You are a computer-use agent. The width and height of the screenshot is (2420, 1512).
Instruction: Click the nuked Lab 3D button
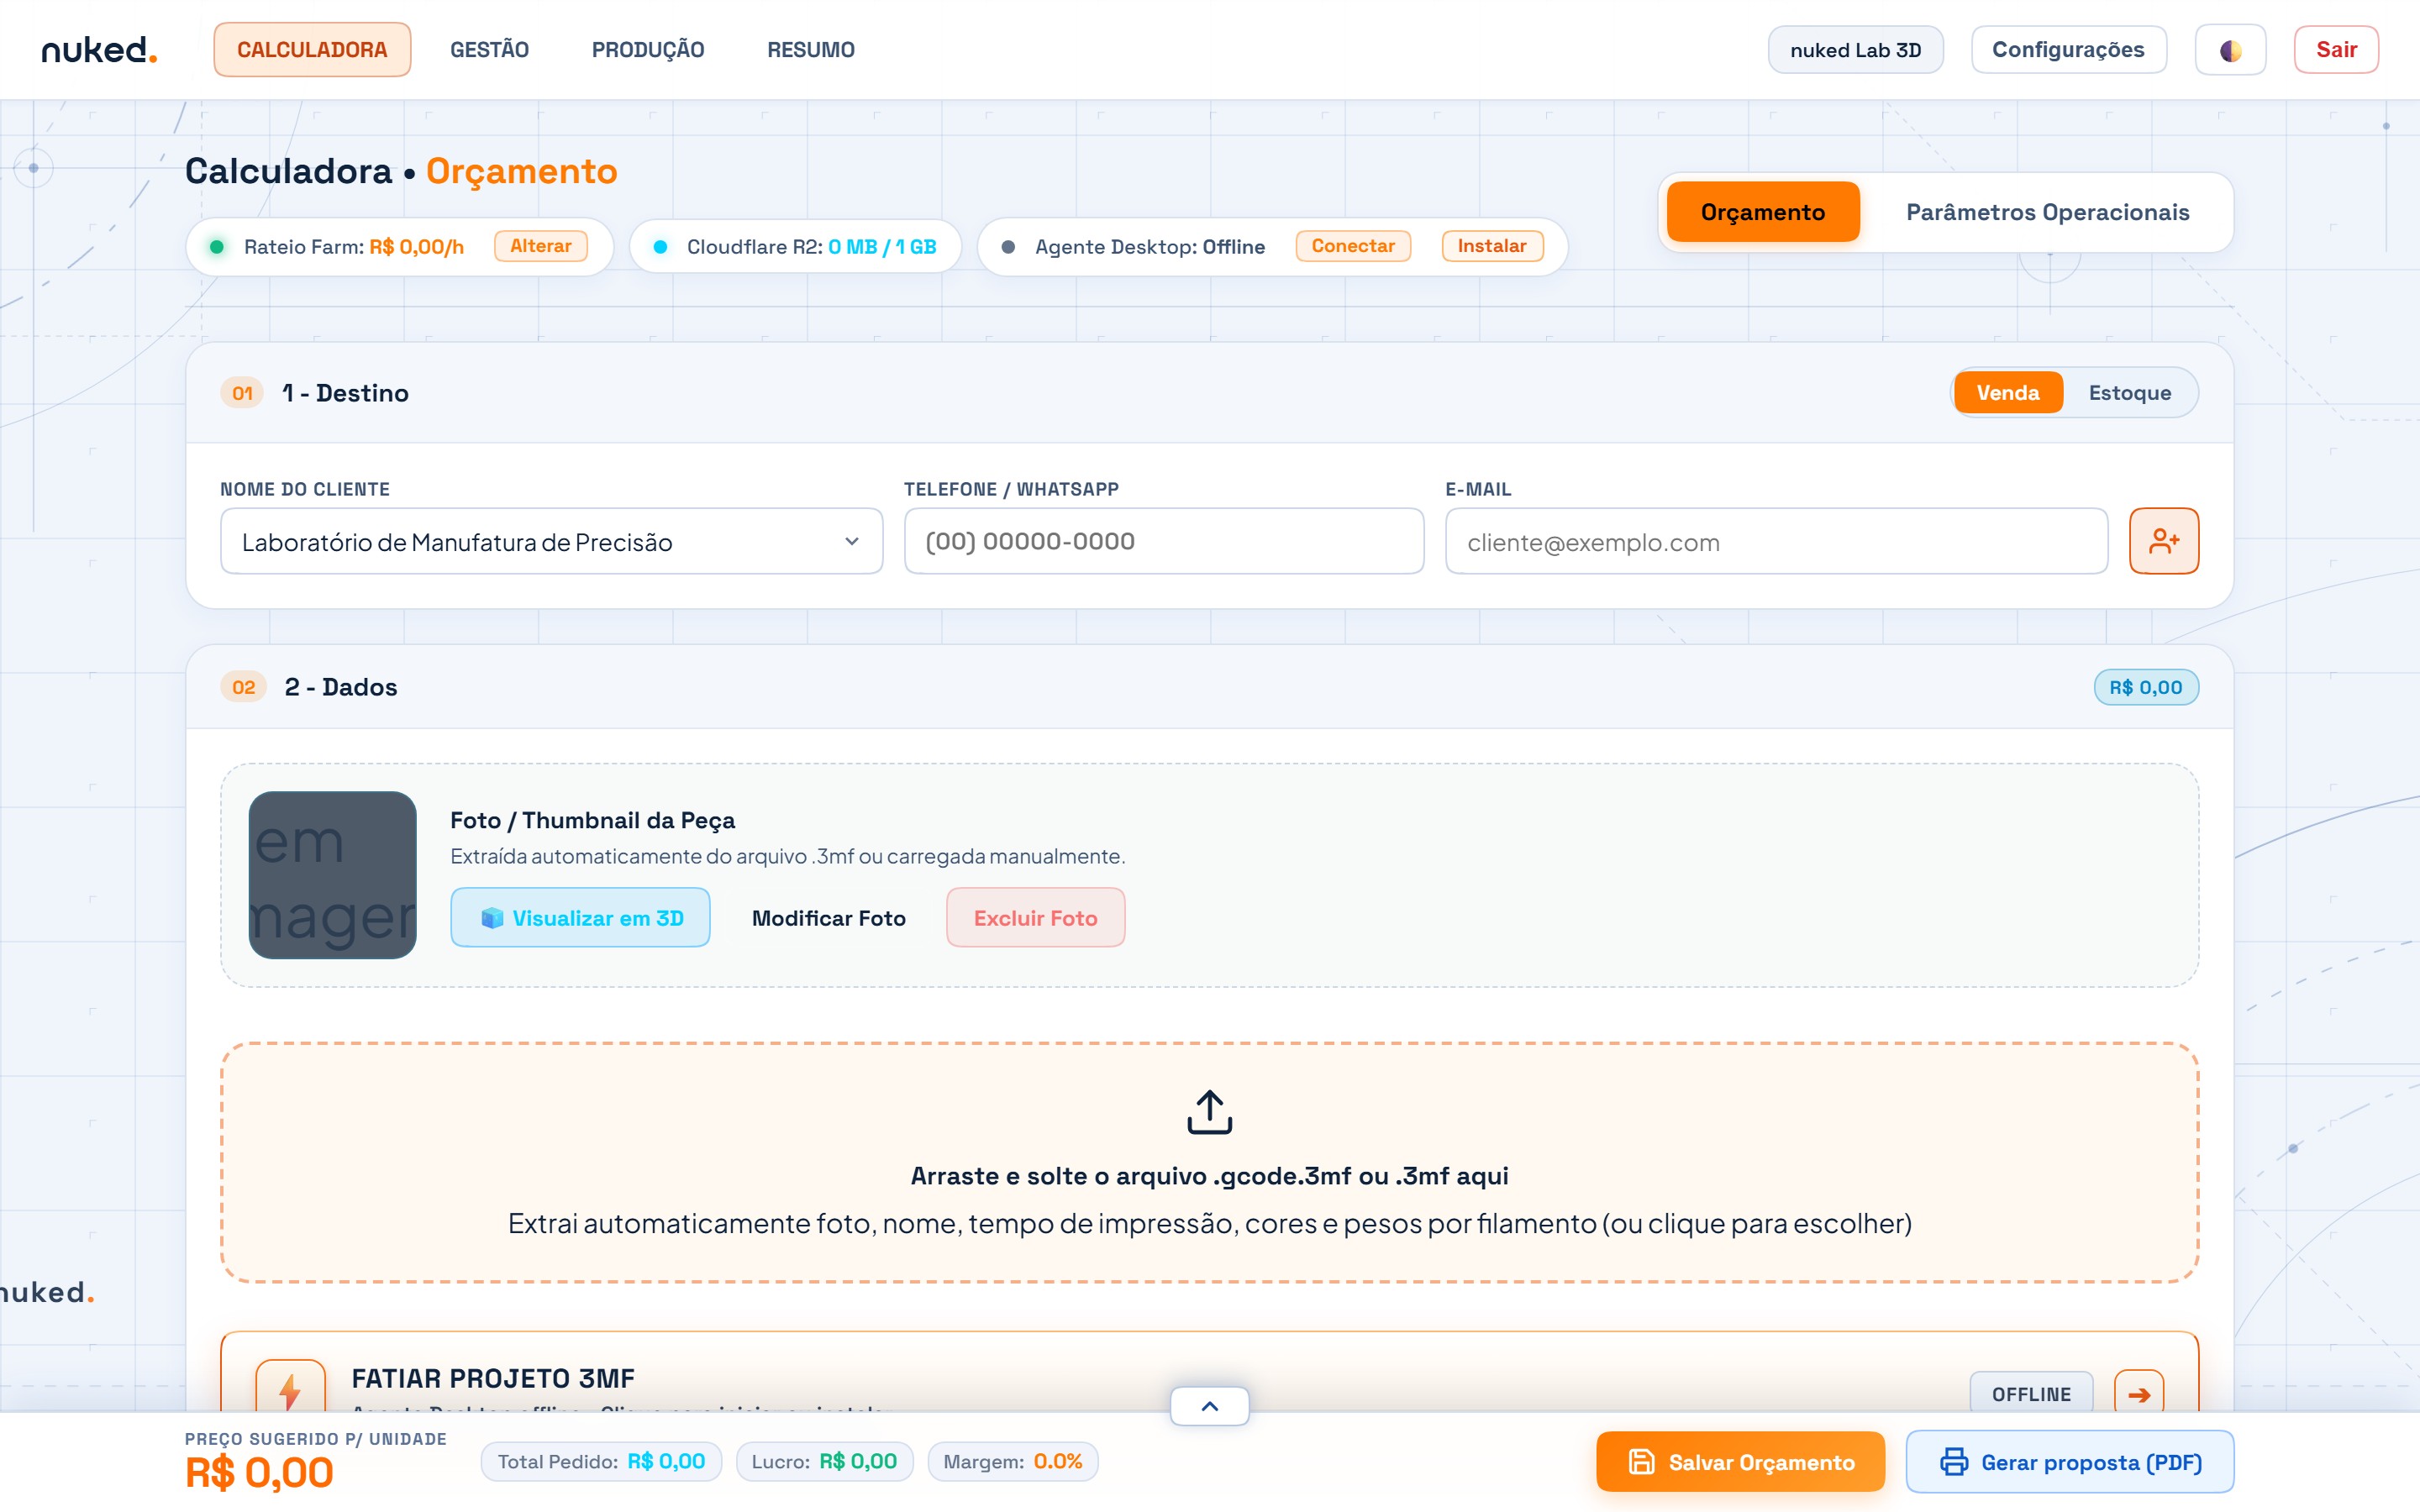point(1856,50)
